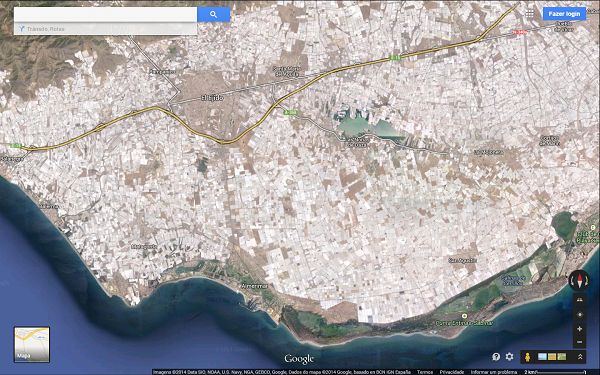This screenshot has width=600, height=375.
Task: Show my location with the target icon
Action: click(580, 315)
